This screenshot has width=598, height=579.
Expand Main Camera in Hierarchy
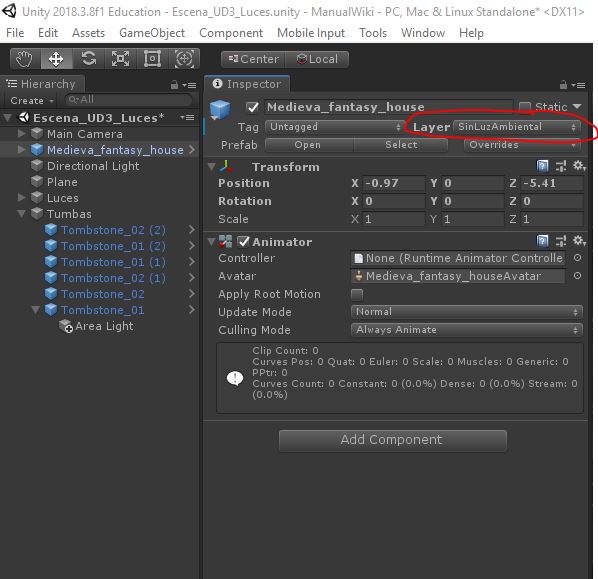(21, 133)
